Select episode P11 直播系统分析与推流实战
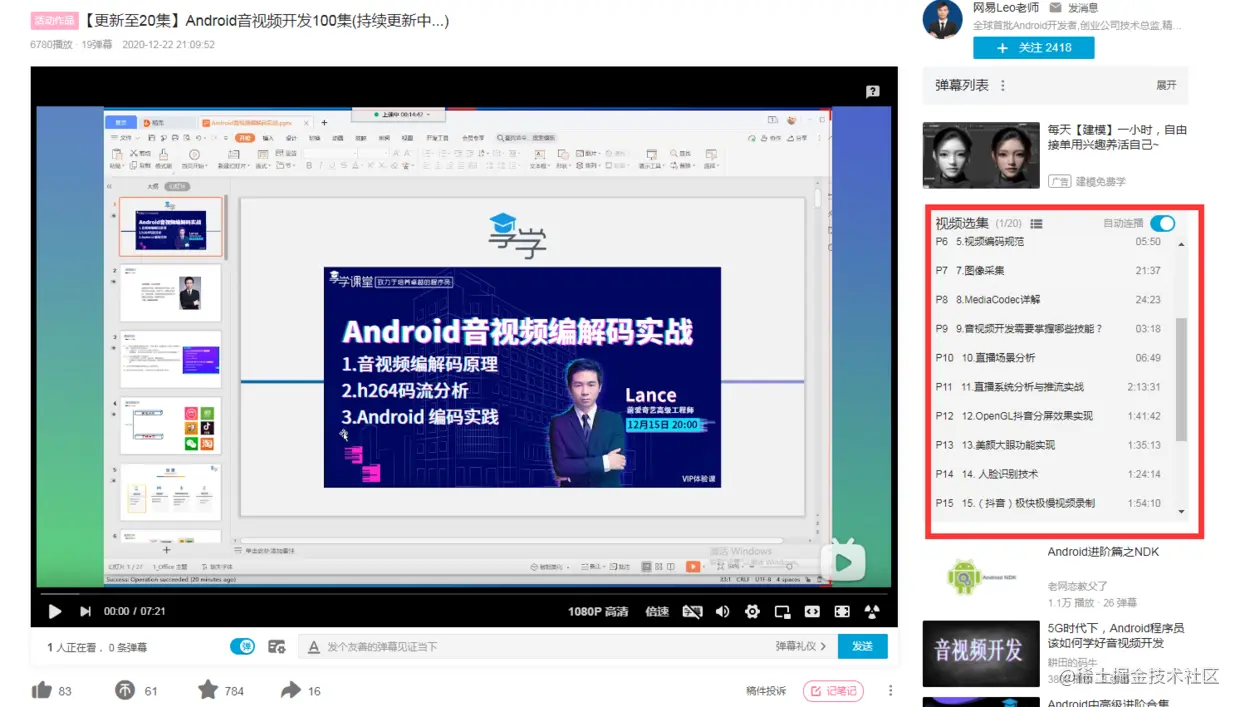The height and width of the screenshot is (707, 1240). click(1048, 387)
